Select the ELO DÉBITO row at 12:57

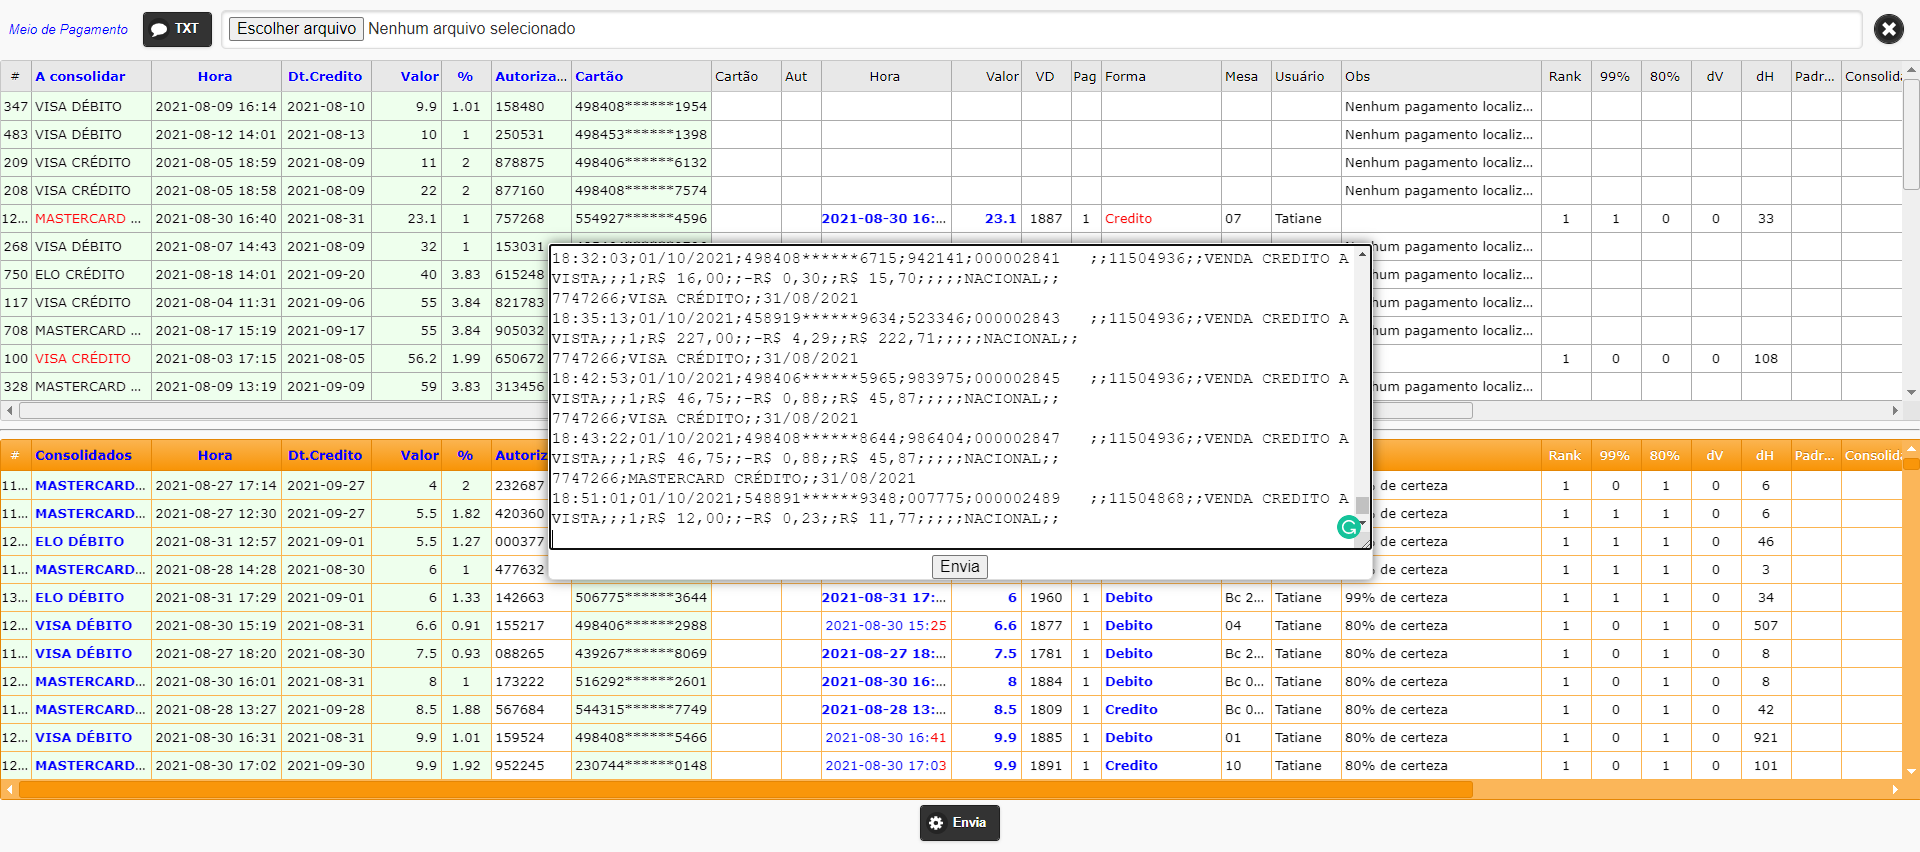[950, 541]
